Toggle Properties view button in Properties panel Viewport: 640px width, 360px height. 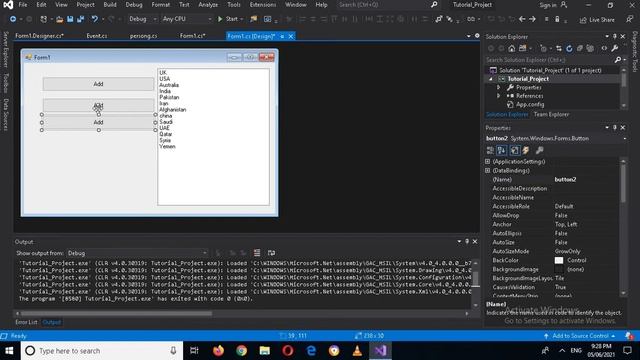pos(514,151)
